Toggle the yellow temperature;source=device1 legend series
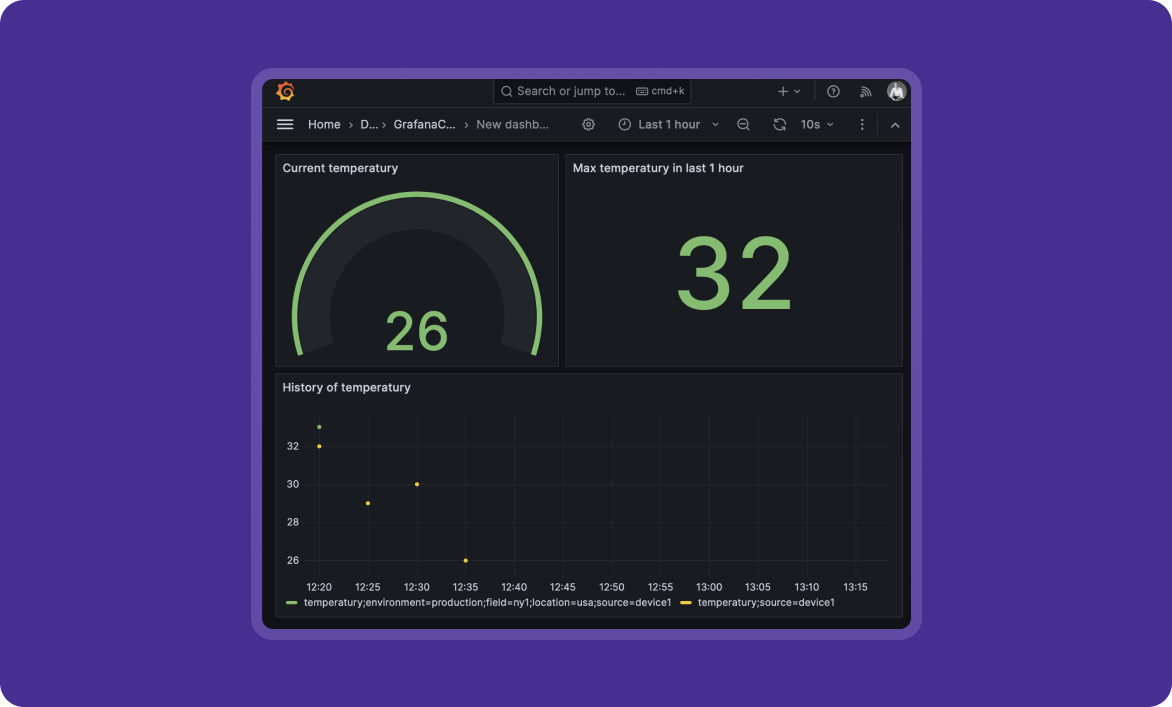 [765, 603]
